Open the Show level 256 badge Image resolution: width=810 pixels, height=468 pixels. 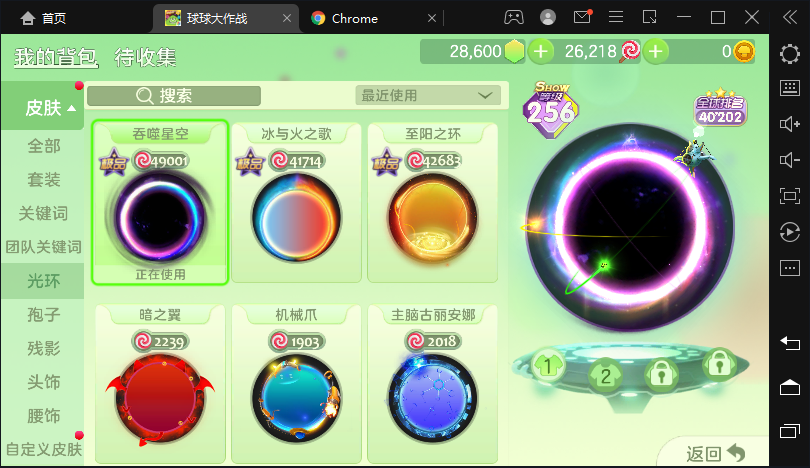pyautogui.click(x=551, y=110)
